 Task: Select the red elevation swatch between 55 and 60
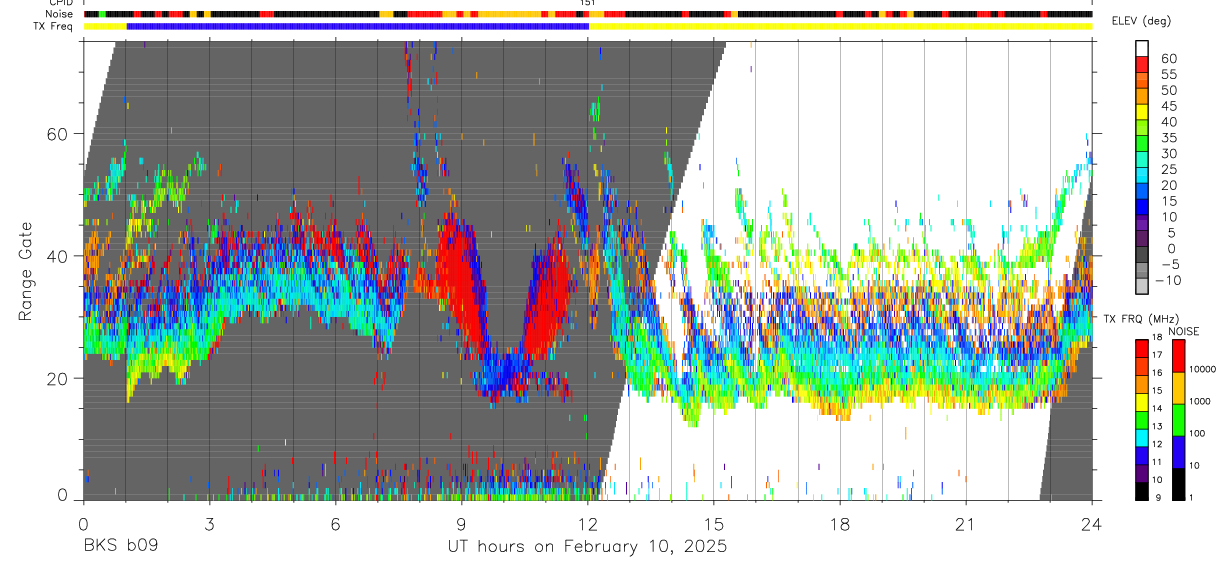1142,66
